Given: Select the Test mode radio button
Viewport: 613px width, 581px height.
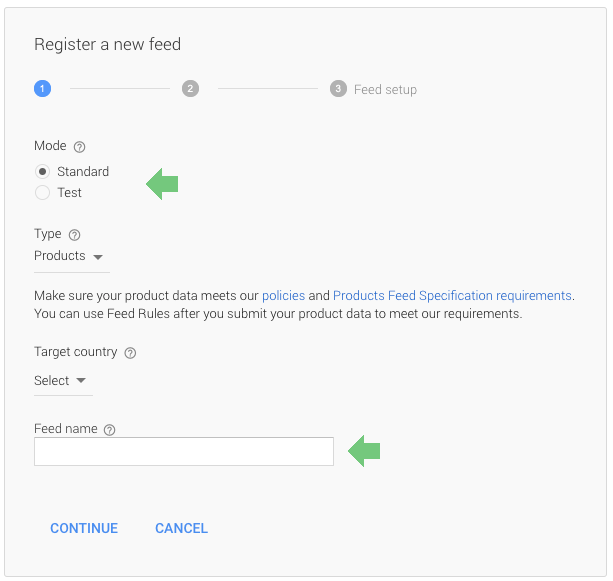Looking at the screenshot, I should point(43,193).
